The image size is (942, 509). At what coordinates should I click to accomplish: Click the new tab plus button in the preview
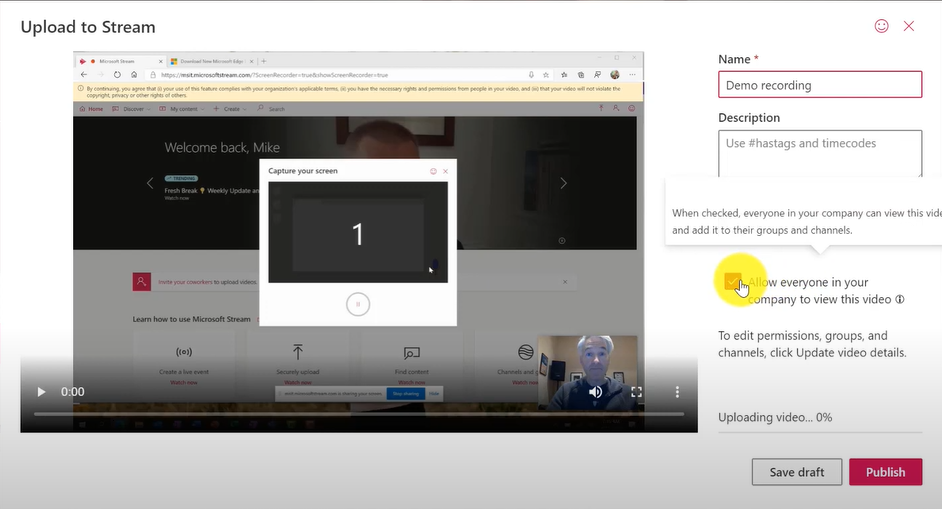point(264,61)
